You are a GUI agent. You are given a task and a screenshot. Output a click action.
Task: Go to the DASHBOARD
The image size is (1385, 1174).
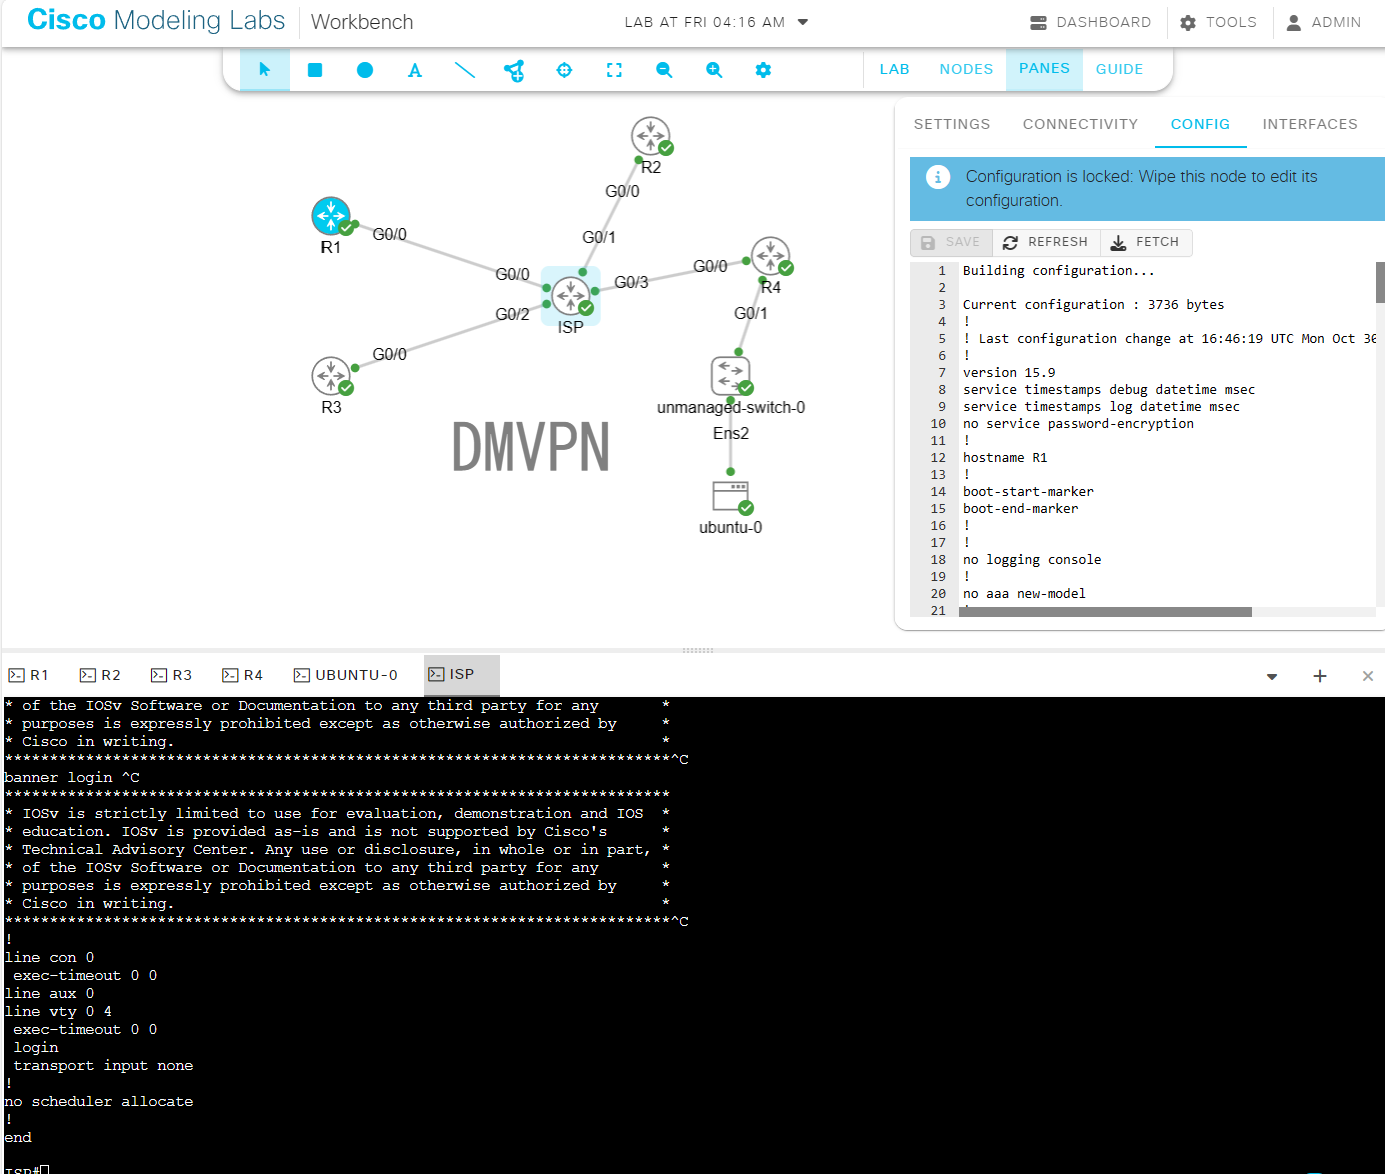click(1091, 22)
